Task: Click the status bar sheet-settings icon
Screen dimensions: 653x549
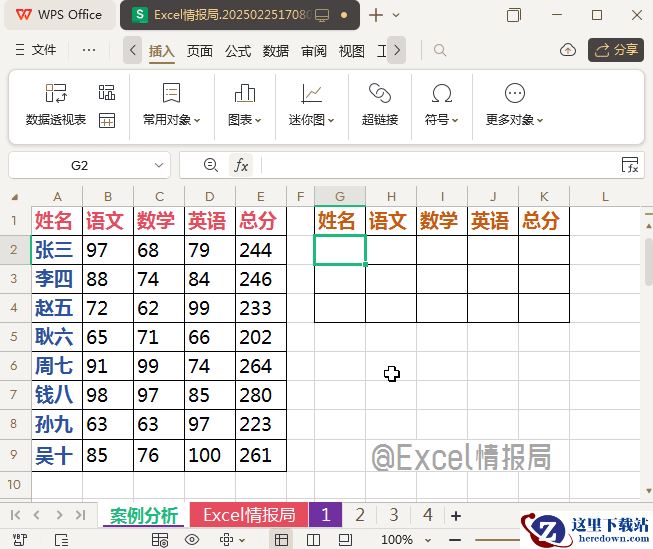Action: [160, 540]
